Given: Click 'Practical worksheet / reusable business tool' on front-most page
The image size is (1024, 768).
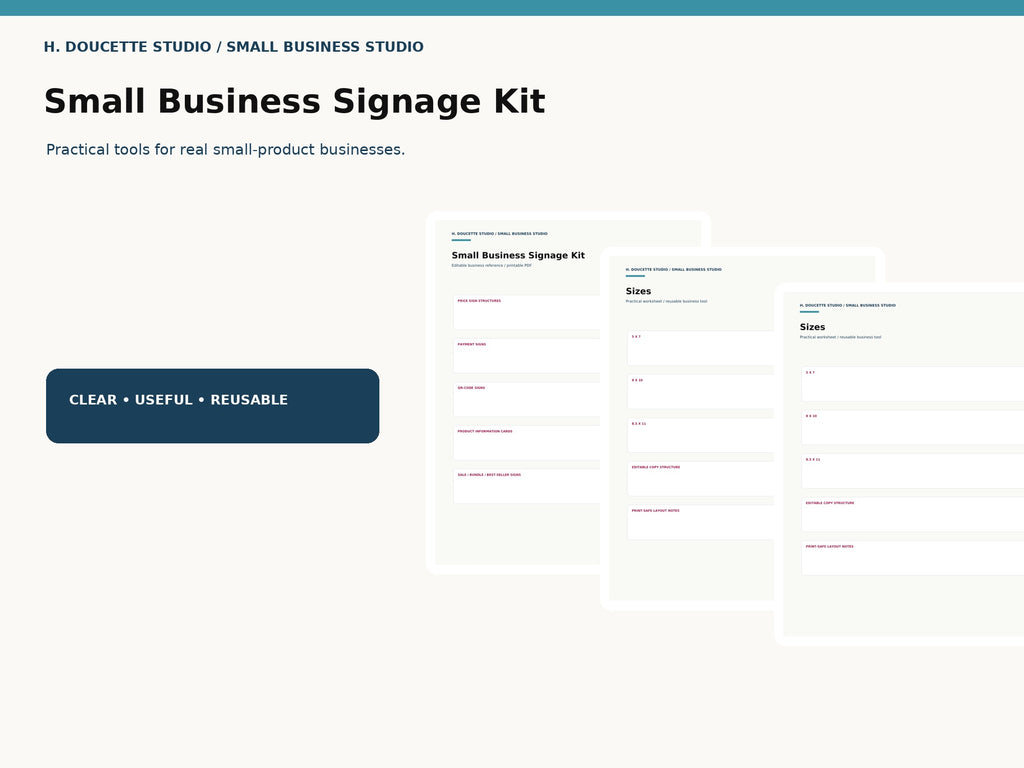Looking at the screenshot, I should tap(840, 338).
